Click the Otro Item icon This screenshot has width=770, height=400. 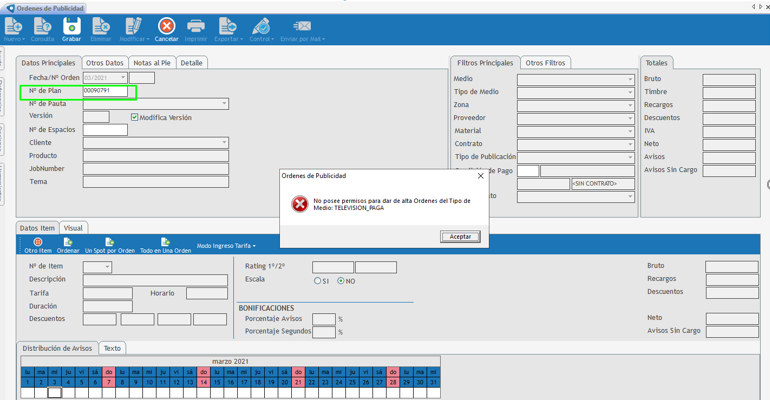pos(38,244)
